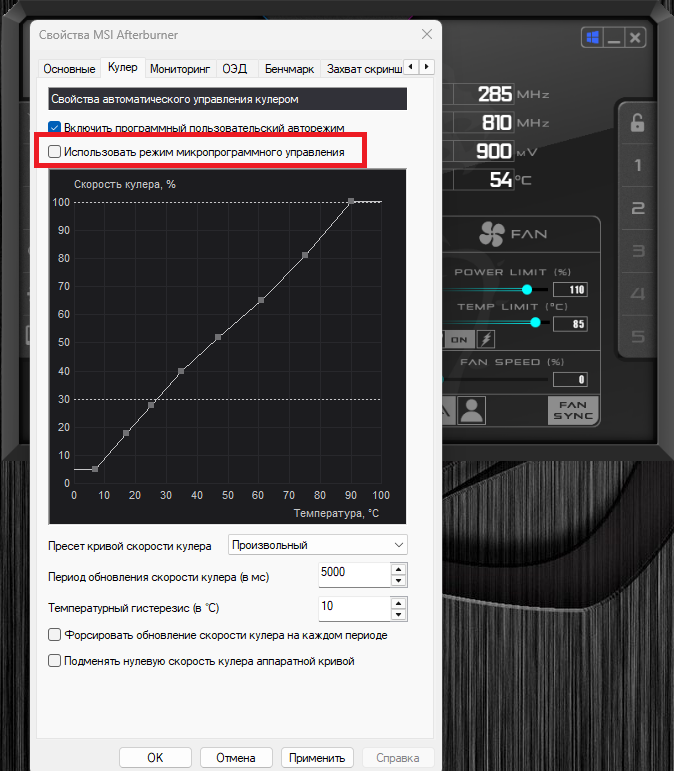Click the Отмена button
The height and width of the screenshot is (771, 674).
(x=236, y=758)
